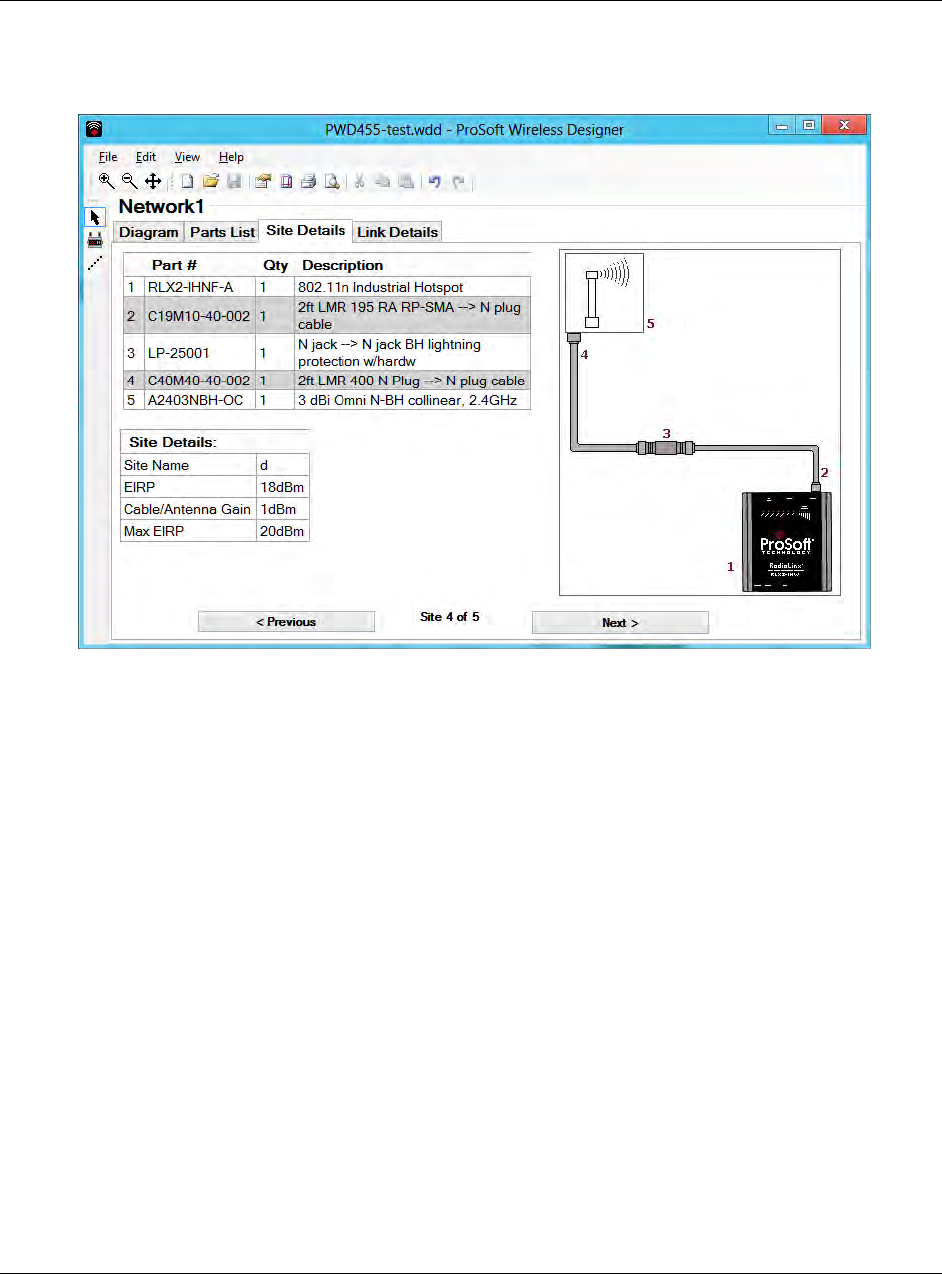Viewport: 942px width, 1274px height.
Task: Click the lightning protector connector labeled 3
Action: click(x=665, y=446)
